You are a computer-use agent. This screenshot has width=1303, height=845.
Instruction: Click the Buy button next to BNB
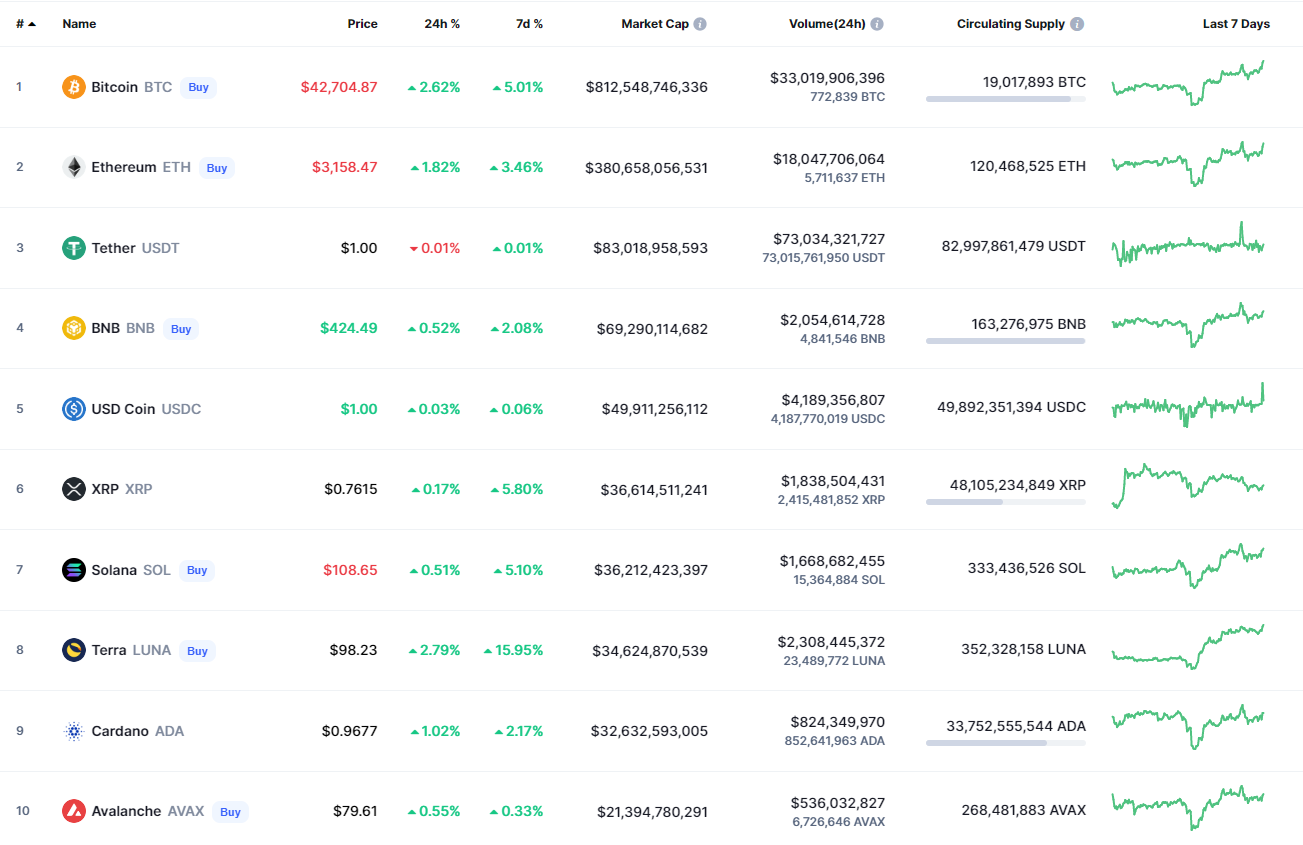(181, 329)
